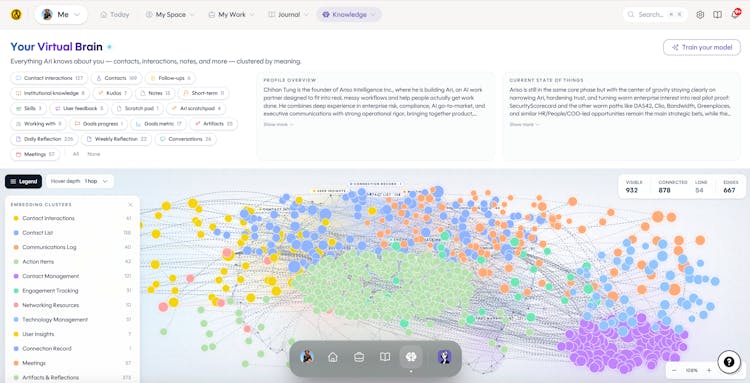Open the My Work menu
Screen dimensions: 750x383
[x=231, y=15]
